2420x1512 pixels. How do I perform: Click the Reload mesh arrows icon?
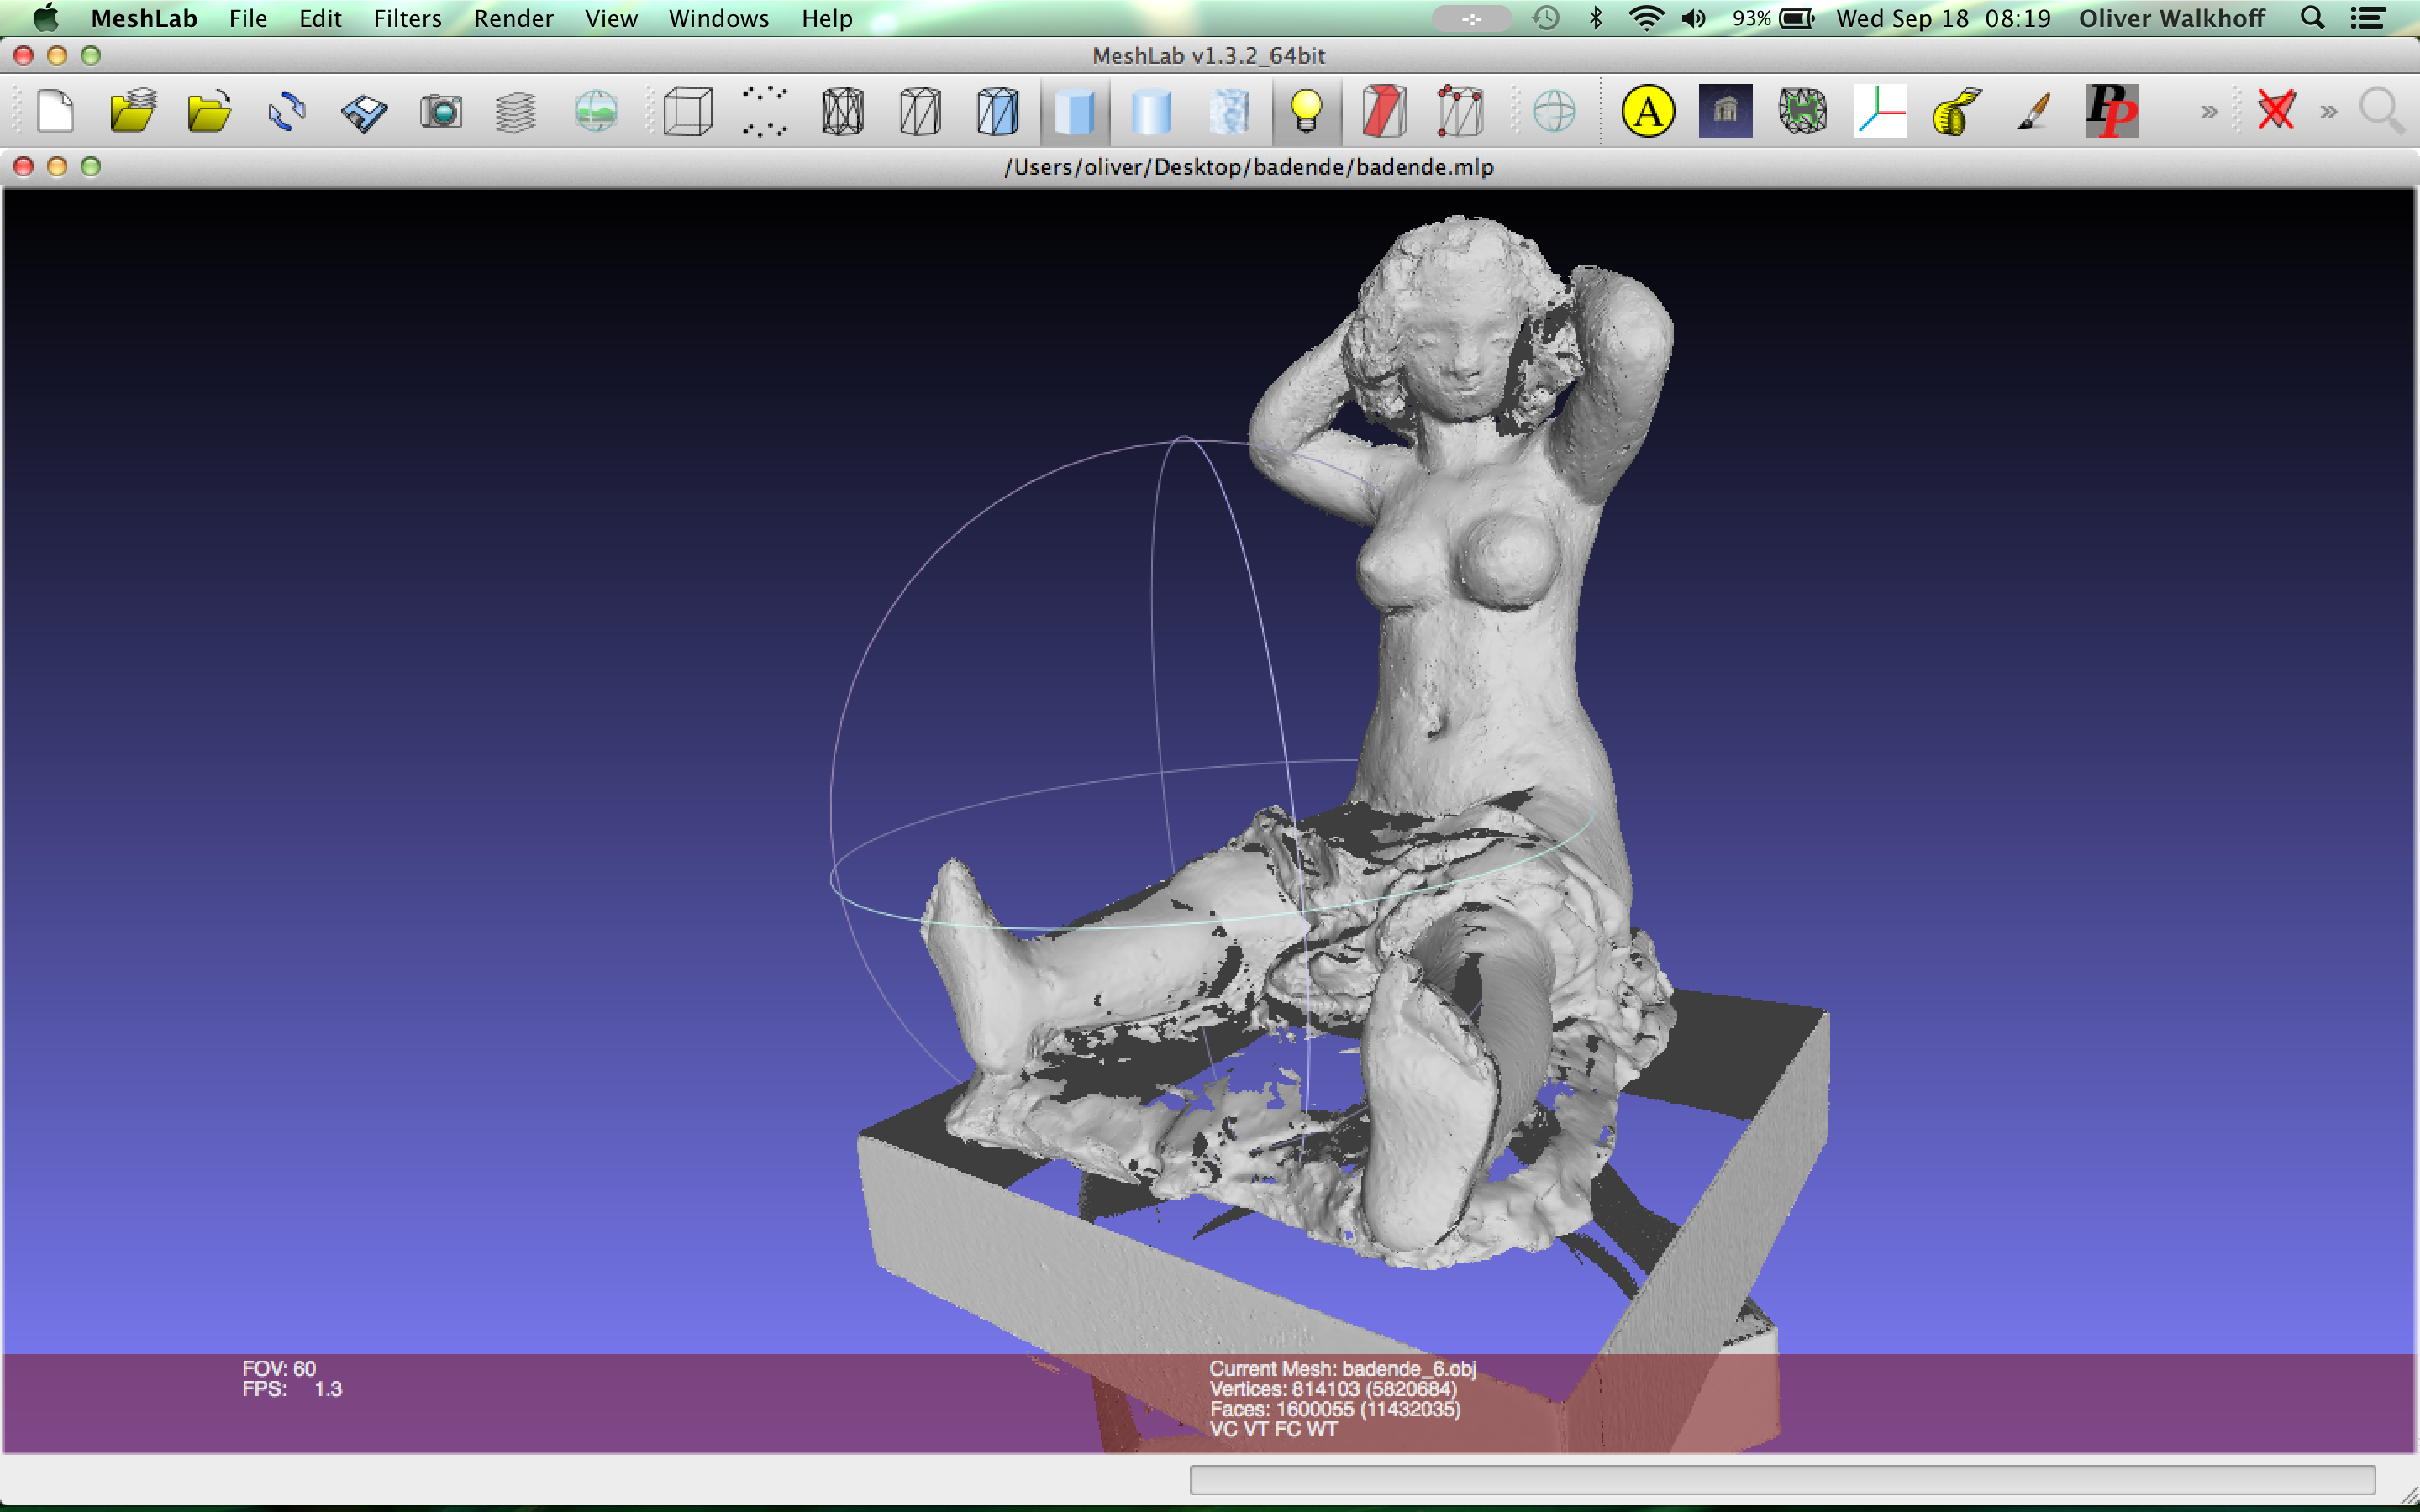coord(287,111)
